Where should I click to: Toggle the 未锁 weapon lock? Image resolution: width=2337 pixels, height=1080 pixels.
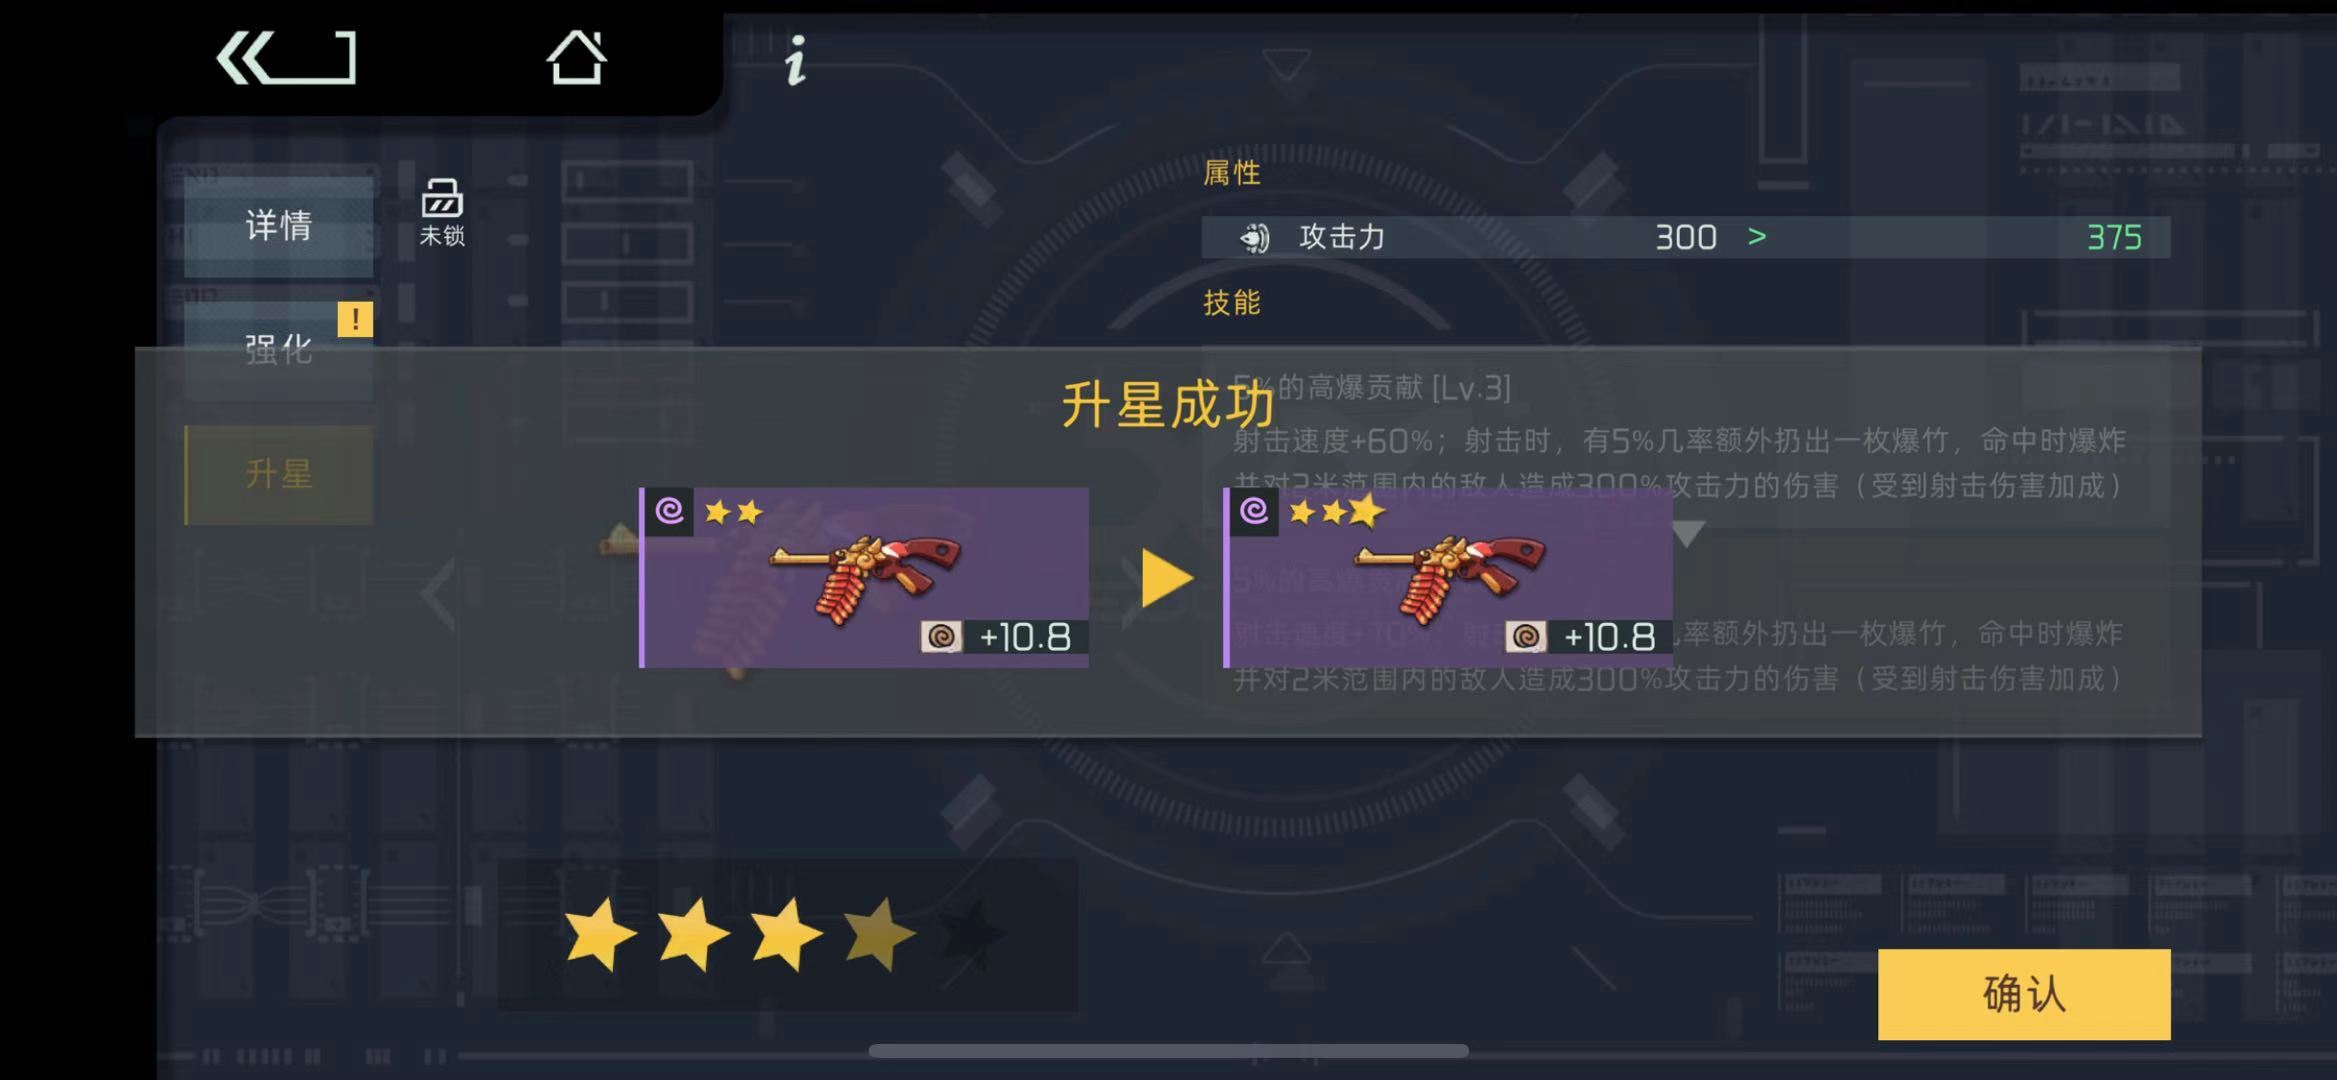pyautogui.click(x=442, y=211)
